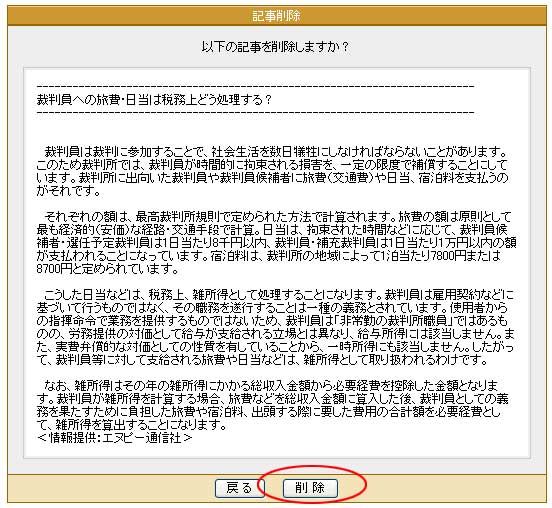Screen dimensions: 552x508
Task: Click third paragraph starting こうした日当などは
Action: point(276,327)
